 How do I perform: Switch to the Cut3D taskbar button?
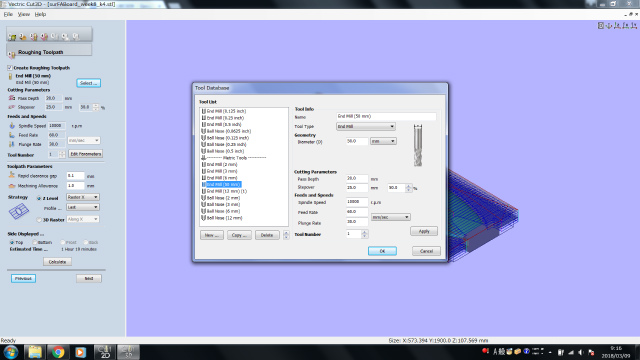pyautogui.click(x=128, y=352)
